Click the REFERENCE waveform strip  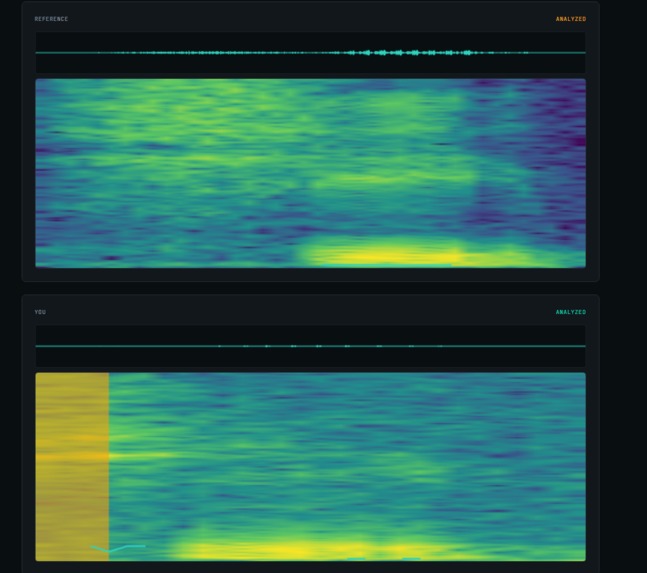click(310, 53)
